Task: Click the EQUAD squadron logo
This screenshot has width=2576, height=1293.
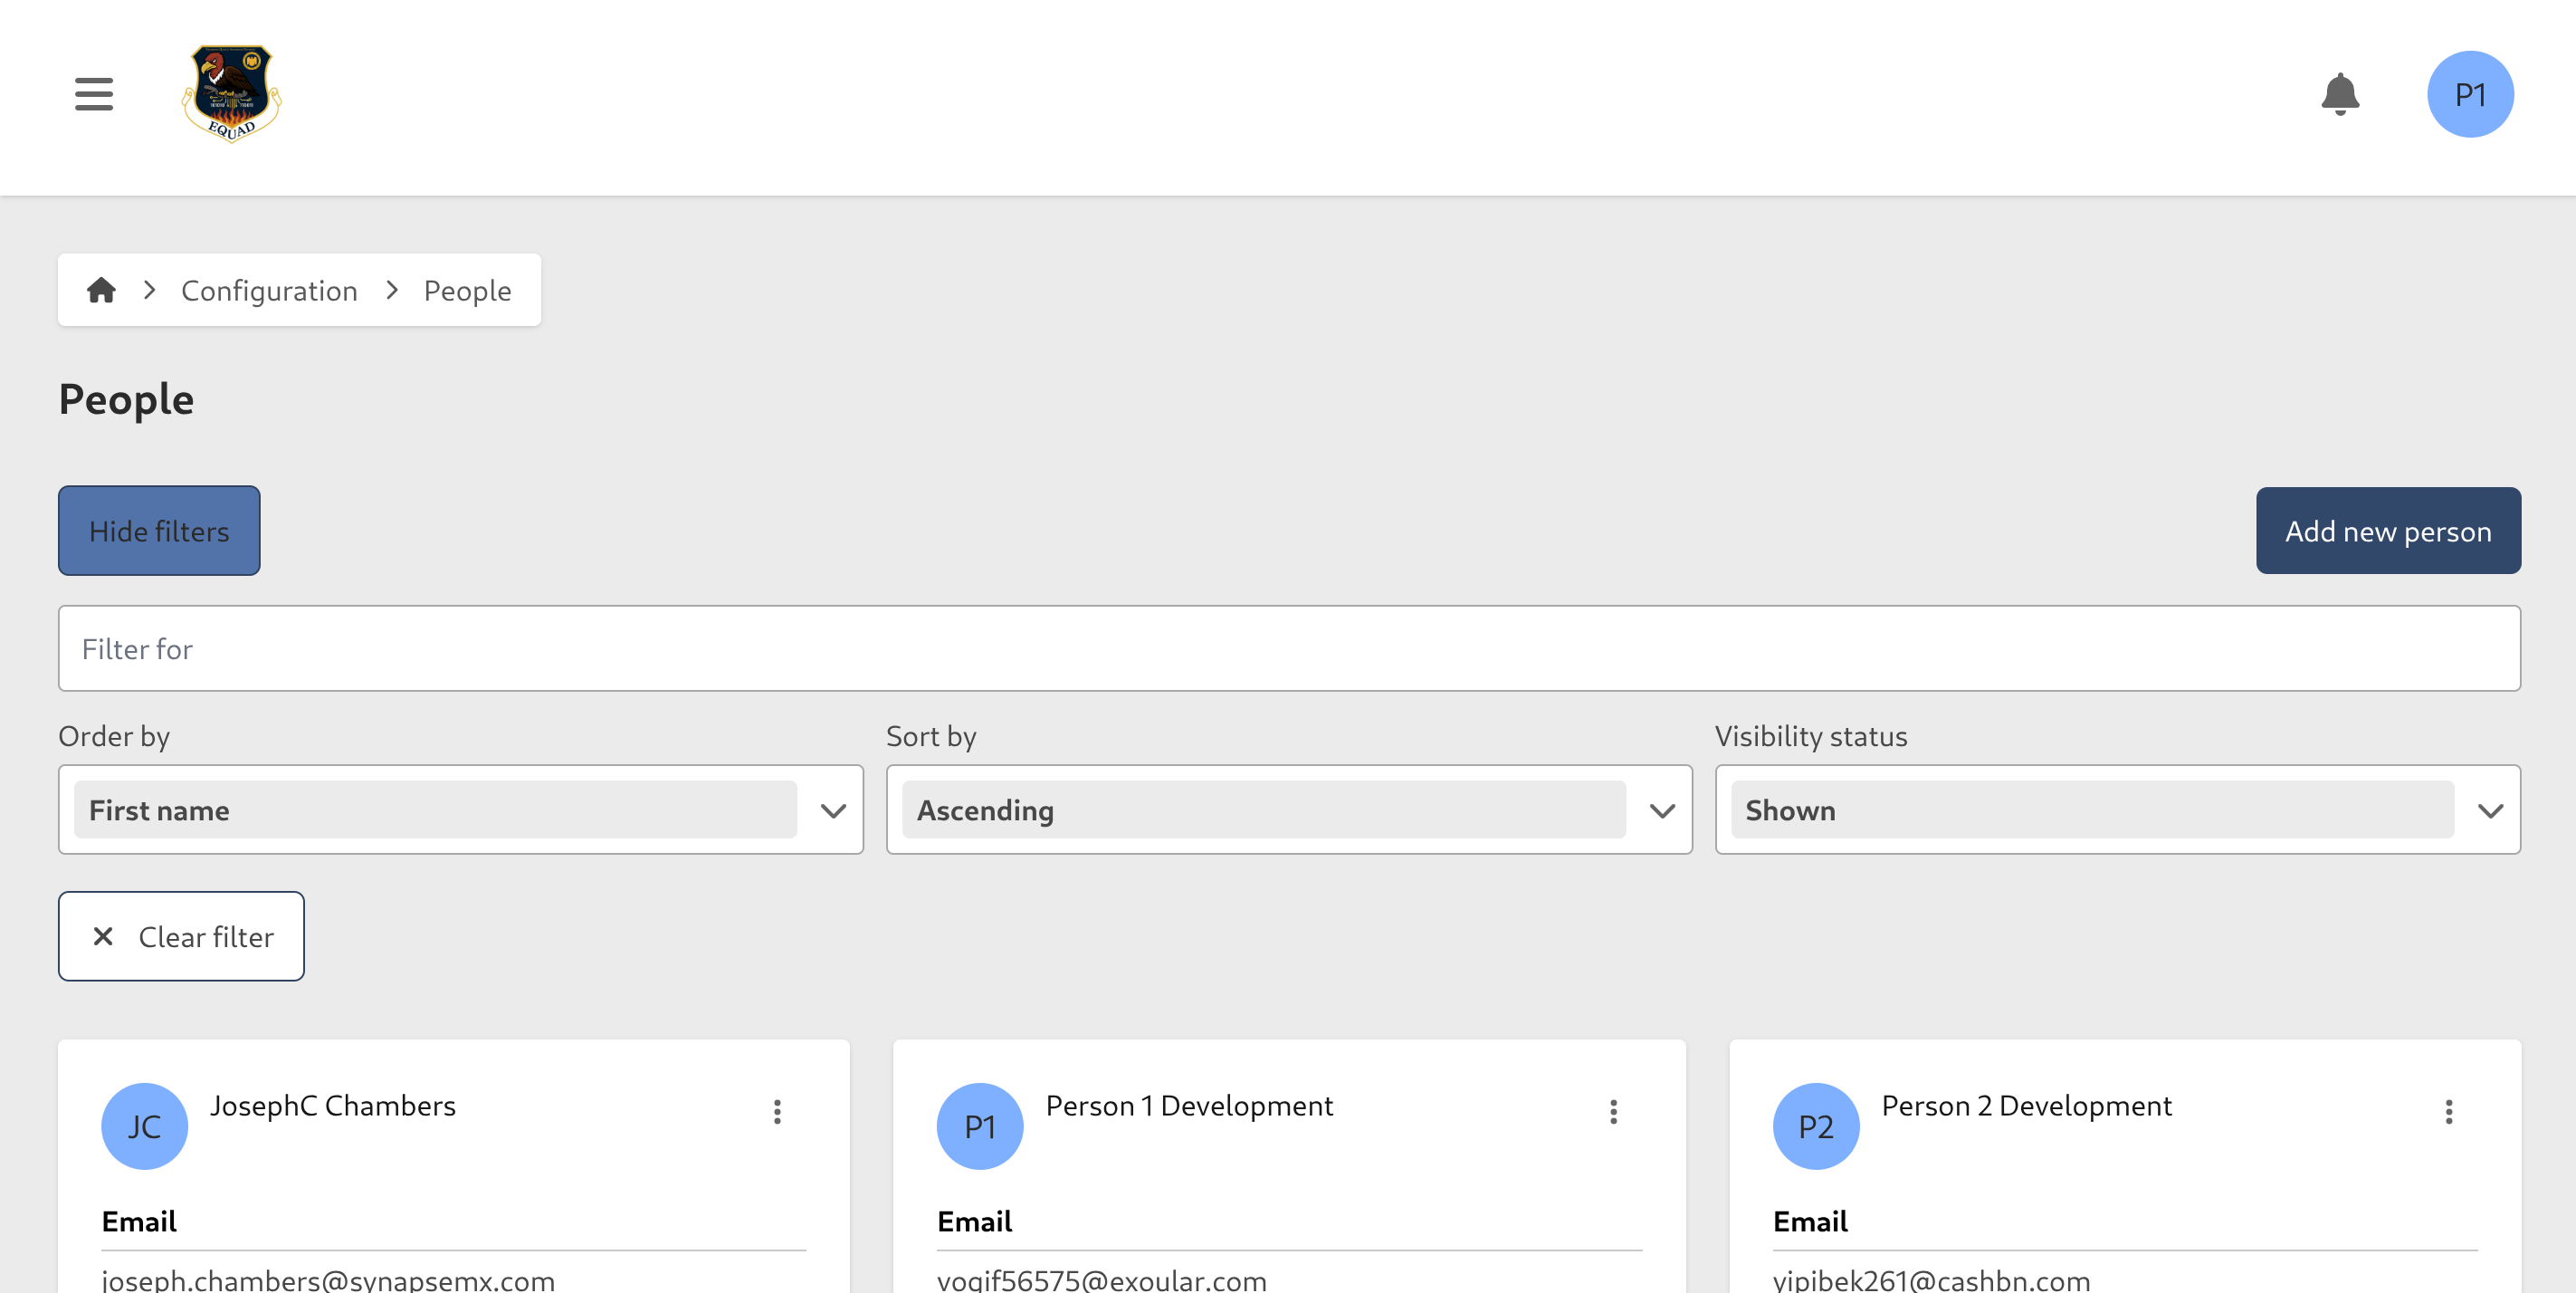Action: tap(231, 96)
